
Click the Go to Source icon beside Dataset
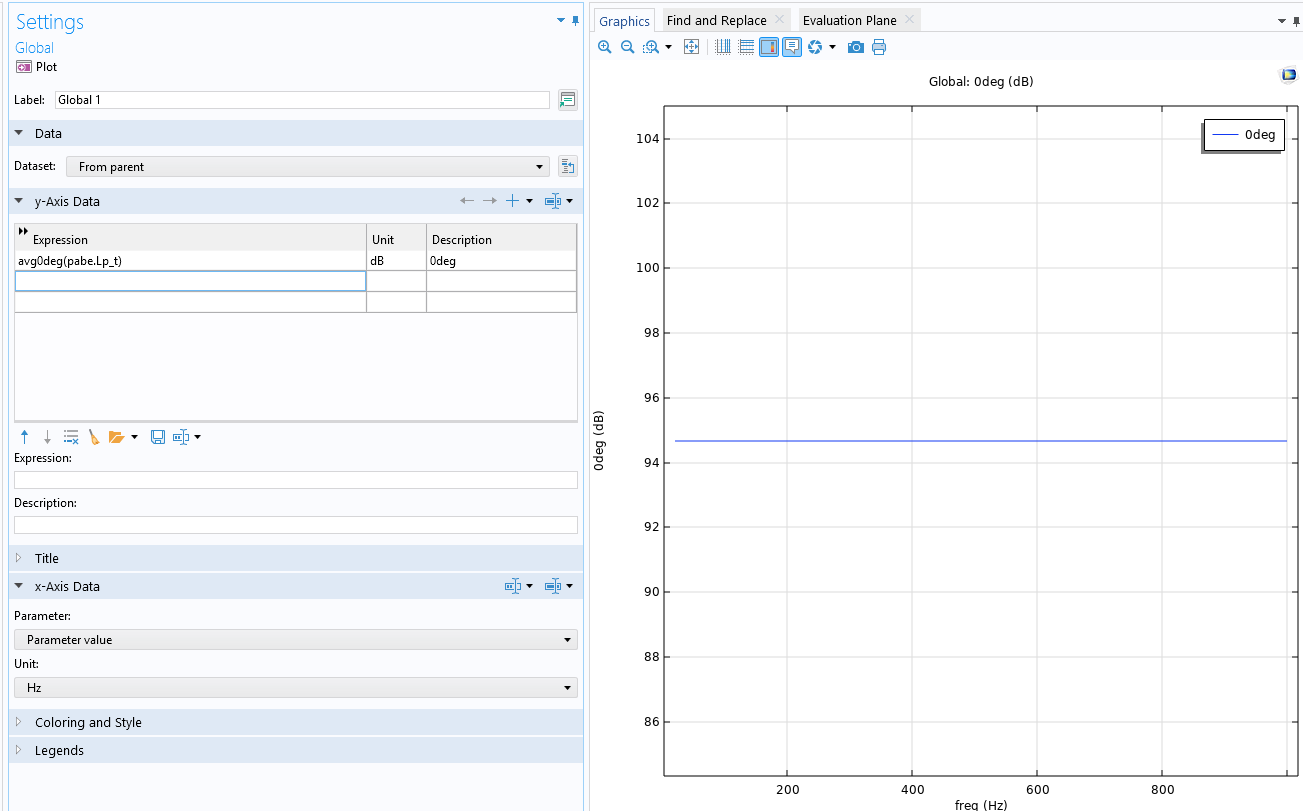click(x=567, y=167)
